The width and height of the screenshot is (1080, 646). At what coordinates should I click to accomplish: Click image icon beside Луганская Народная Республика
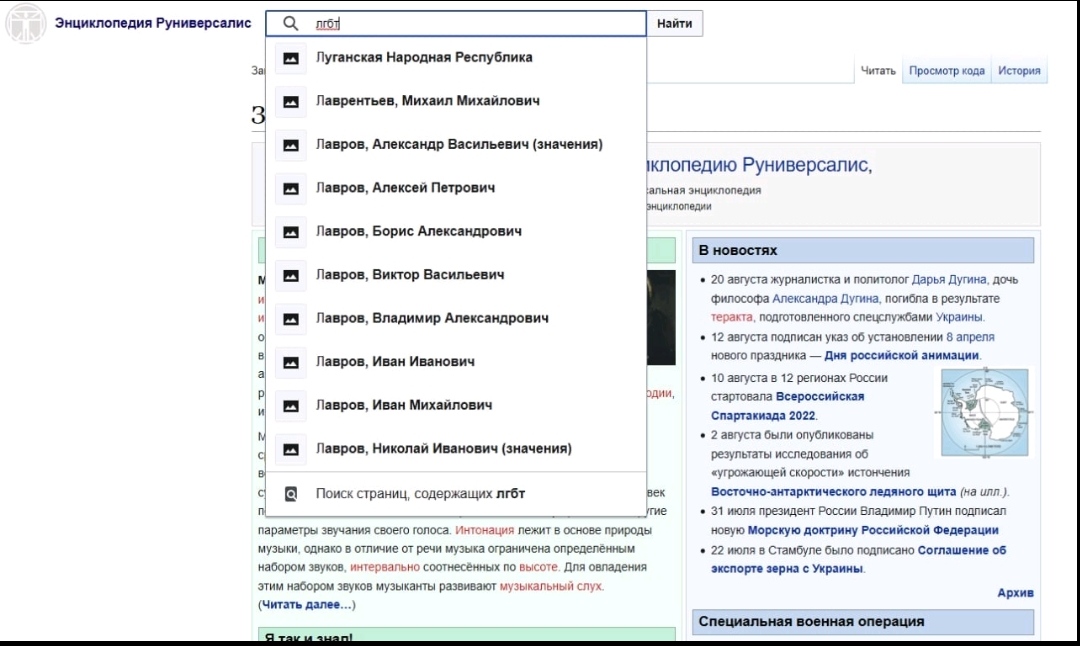pos(291,58)
